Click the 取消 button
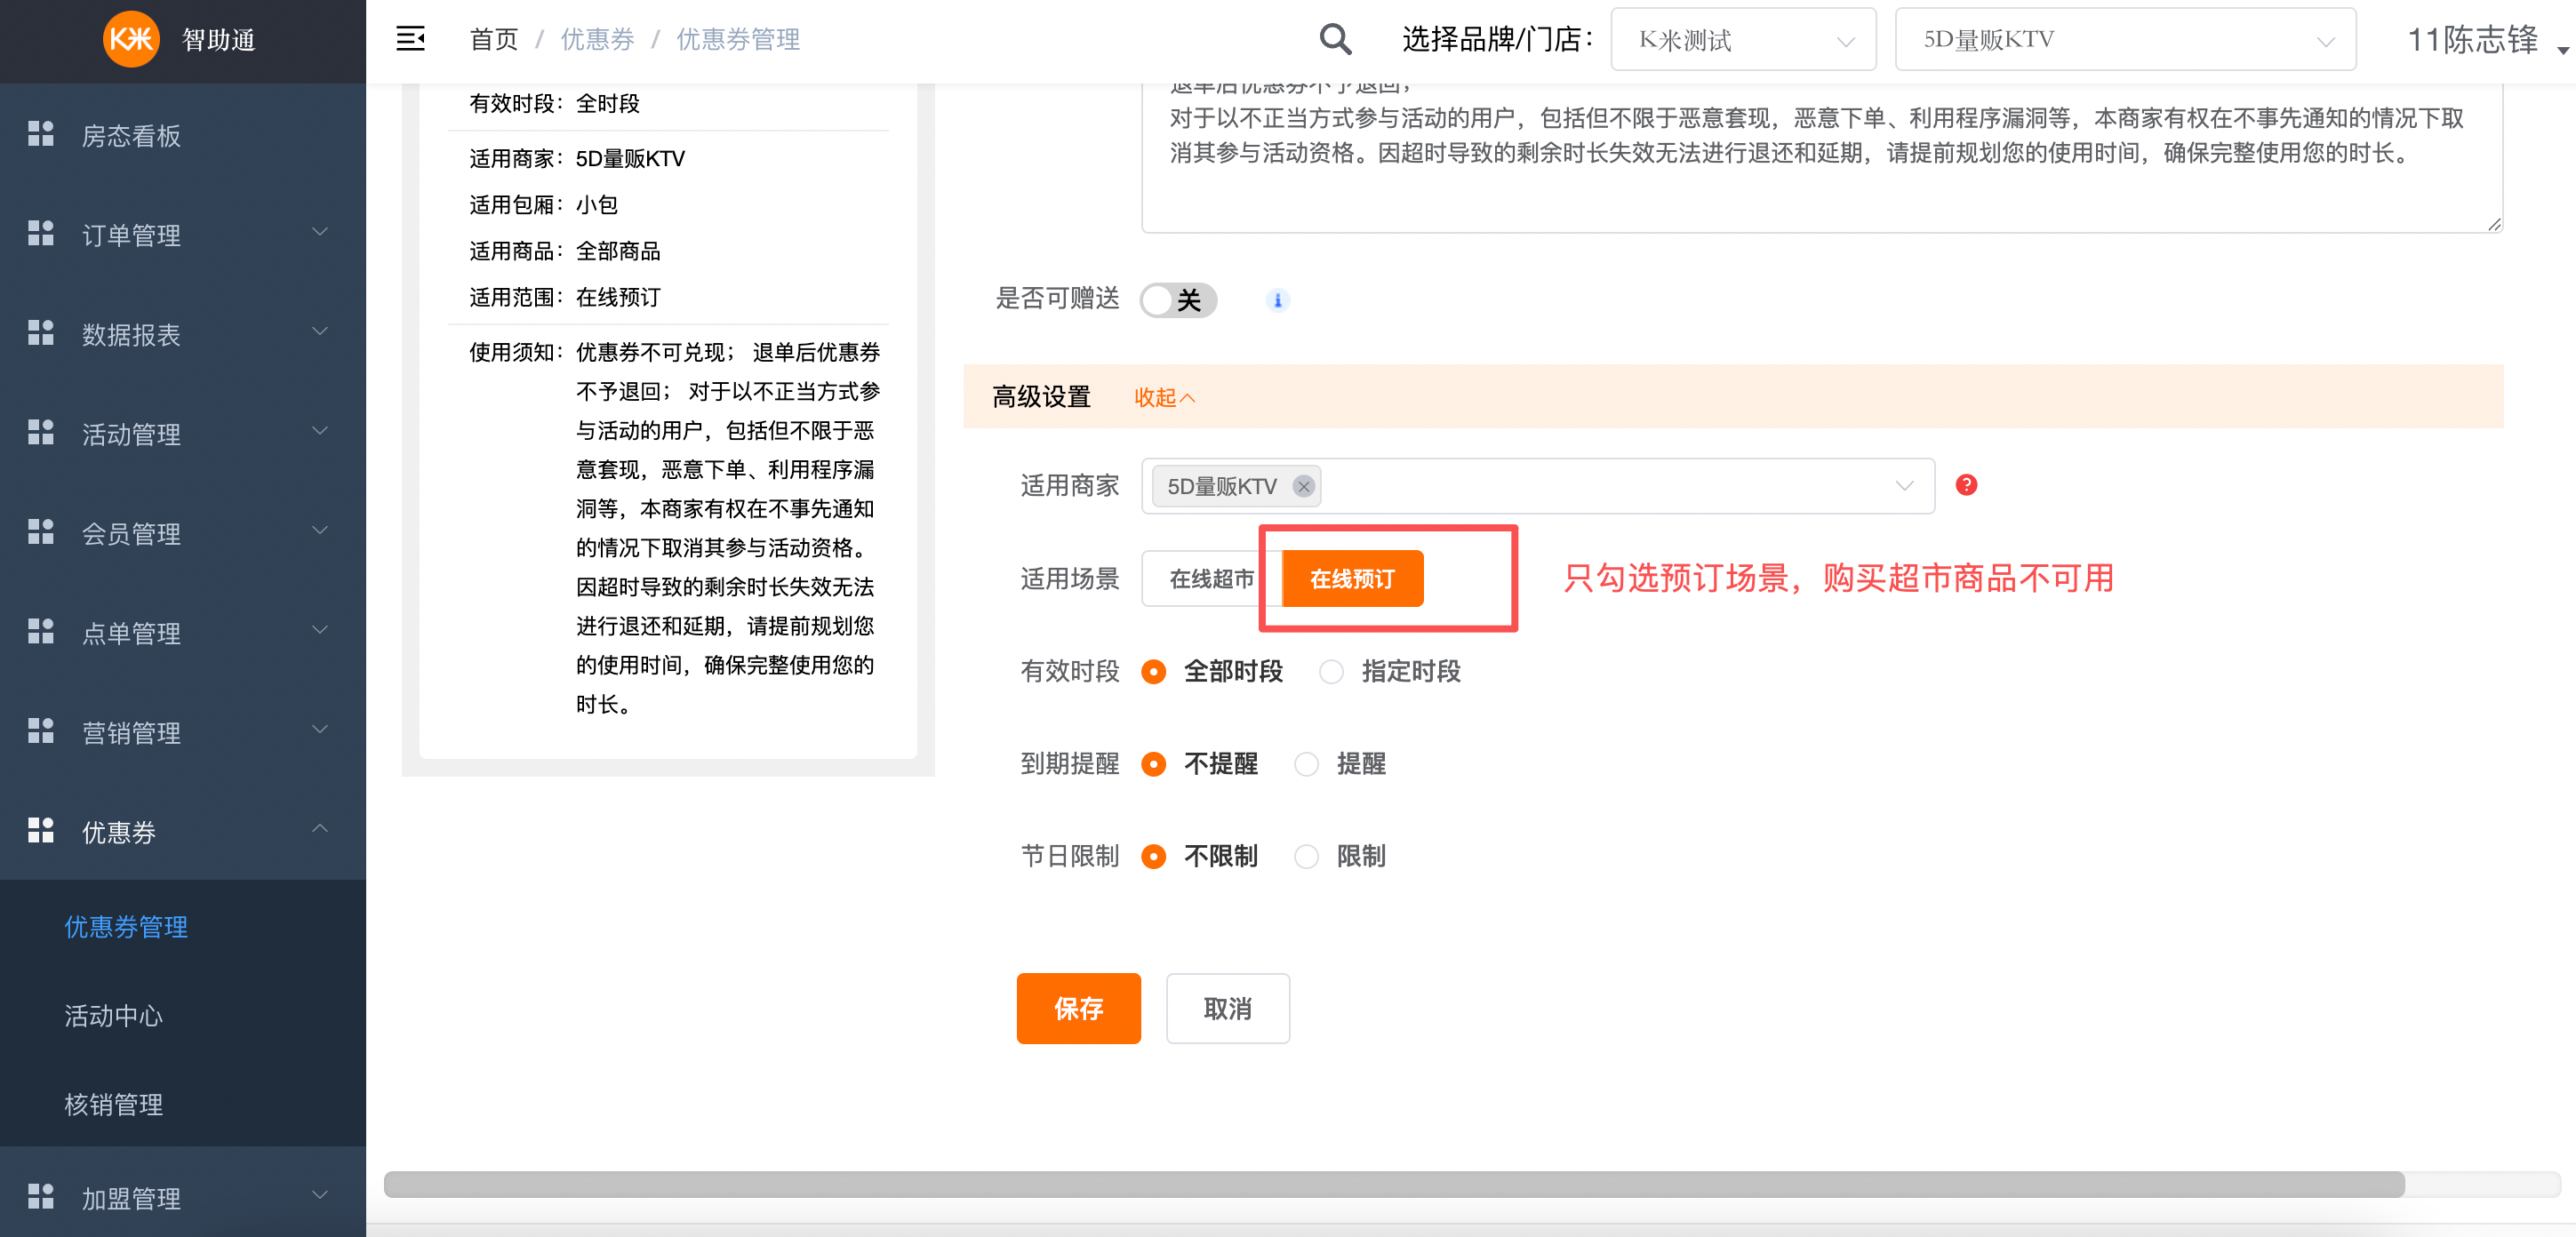The width and height of the screenshot is (2576, 1237). [1227, 1008]
